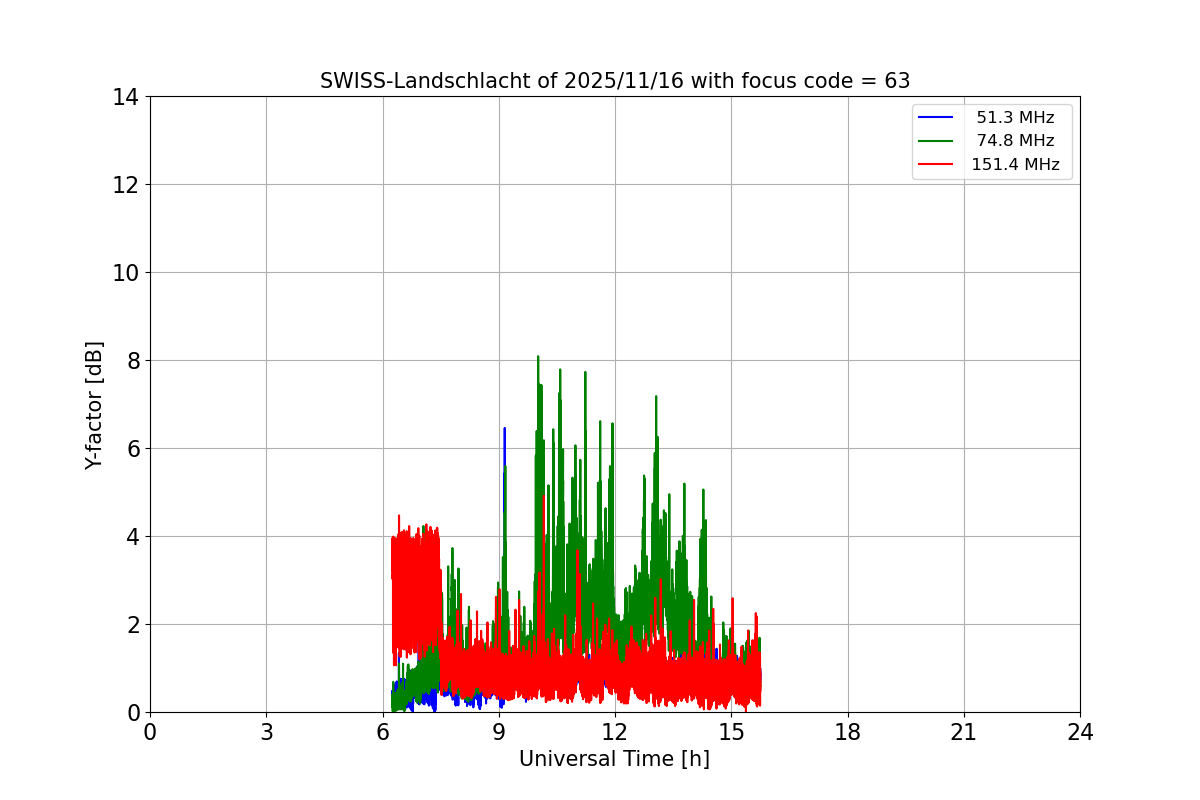Click the y-axis tick label 10

pos(125,273)
